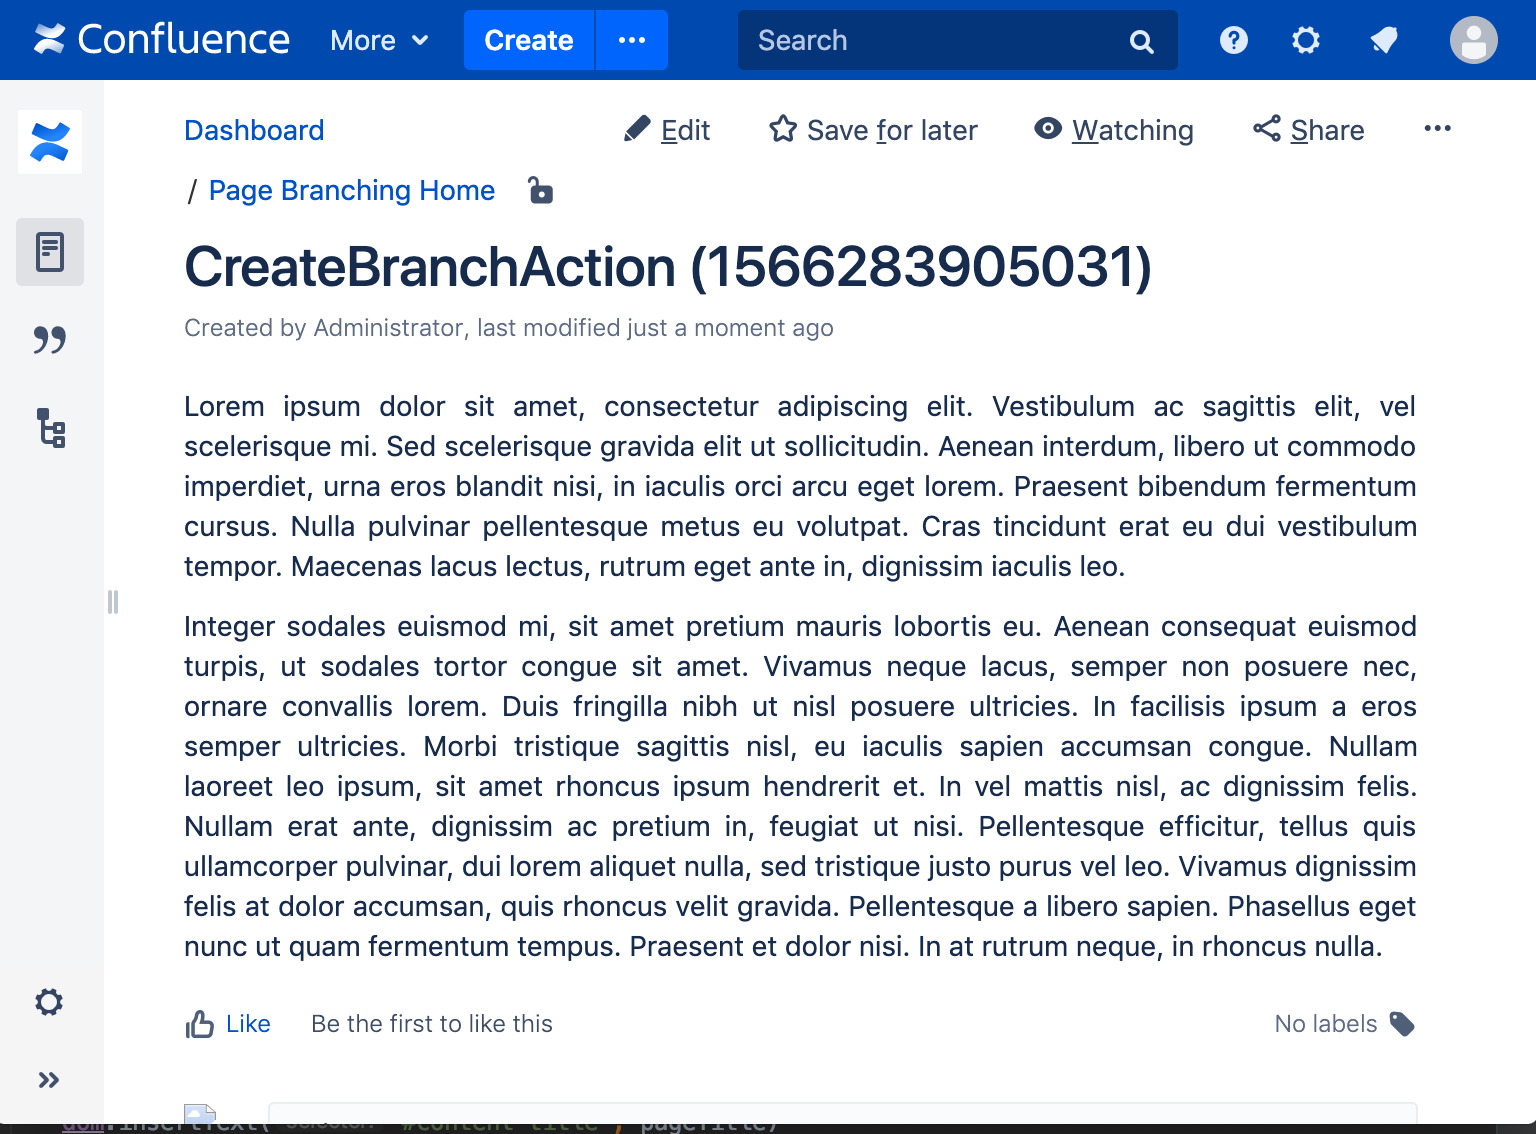Toggle Watching for this page

tap(1114, 130)
